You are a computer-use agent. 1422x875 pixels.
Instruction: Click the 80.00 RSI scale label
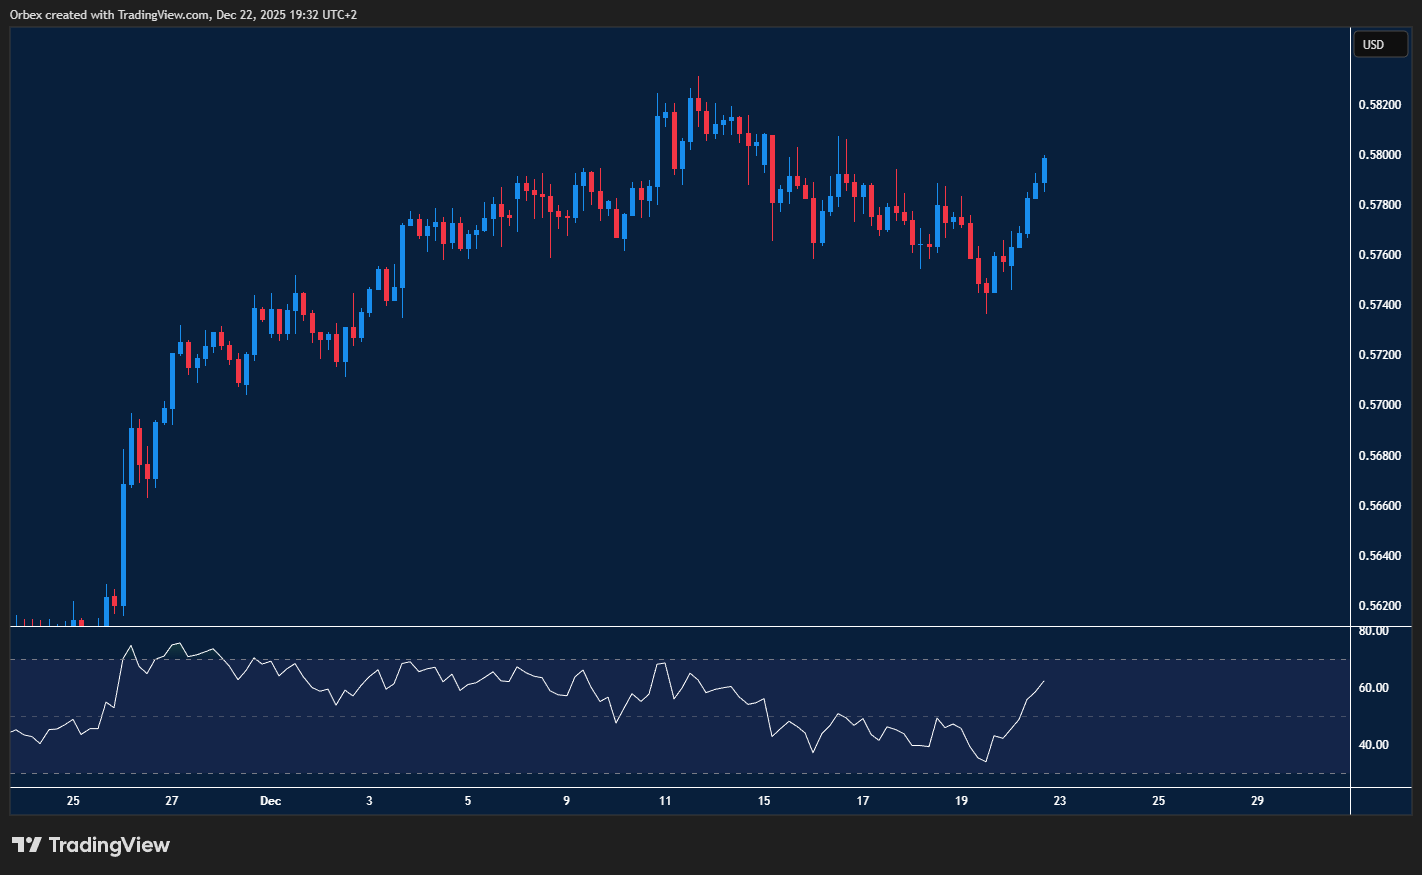[x=1373, y=631]
